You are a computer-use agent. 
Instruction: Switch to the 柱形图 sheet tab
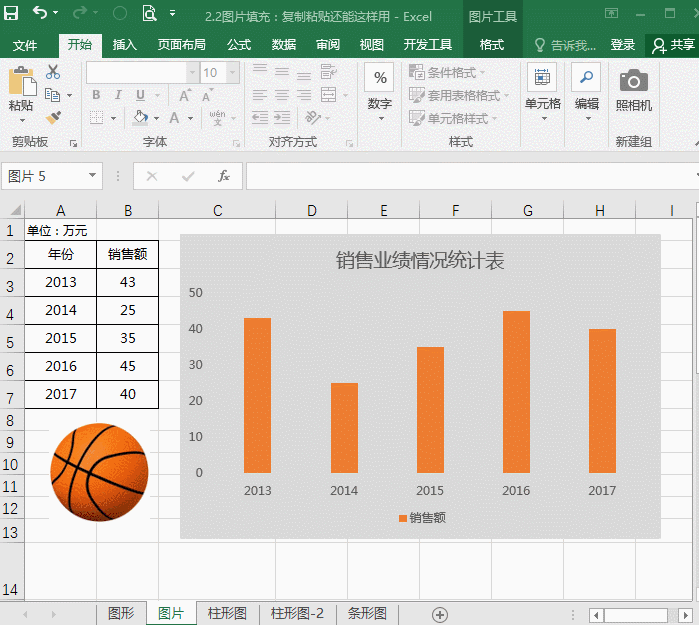point(227,614)
